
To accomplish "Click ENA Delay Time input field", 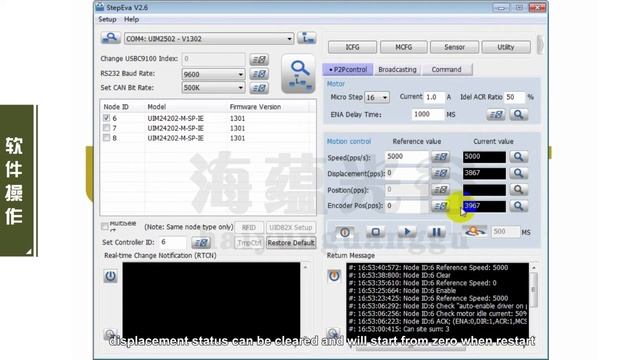I will click(427, 115).
